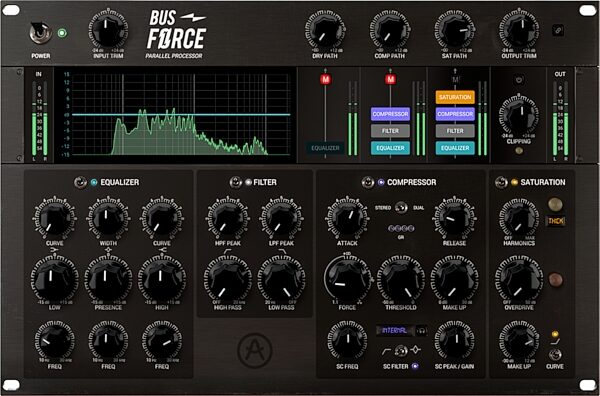
Task: Click the SC Filter LED indicator
Action: pos(415,366)
